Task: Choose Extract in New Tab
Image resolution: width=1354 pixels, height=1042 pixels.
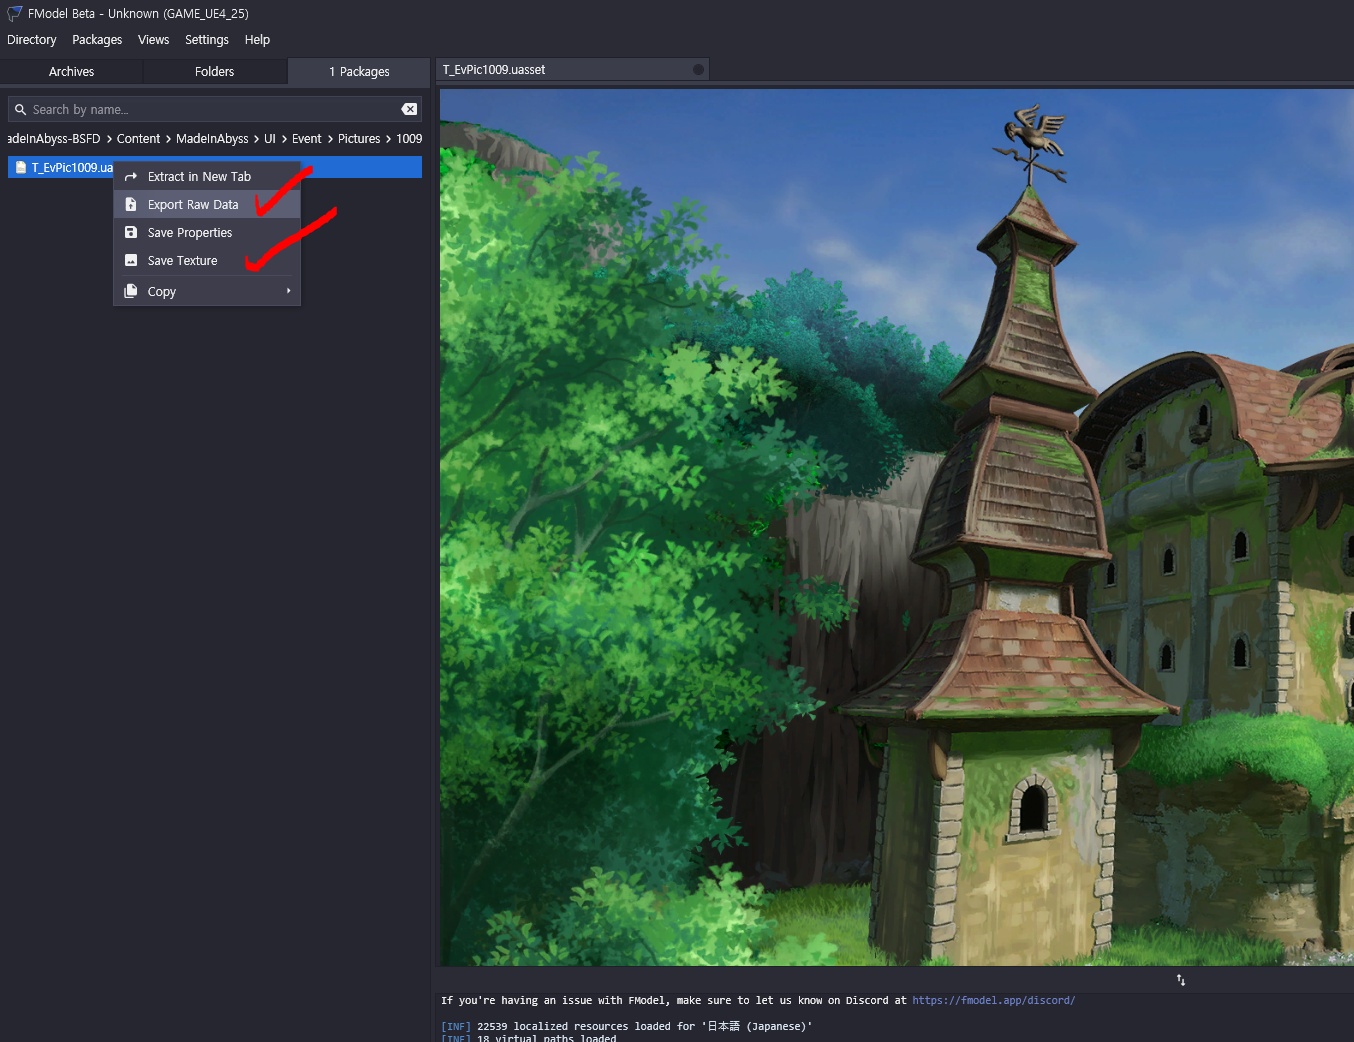Action: point(207,177)
